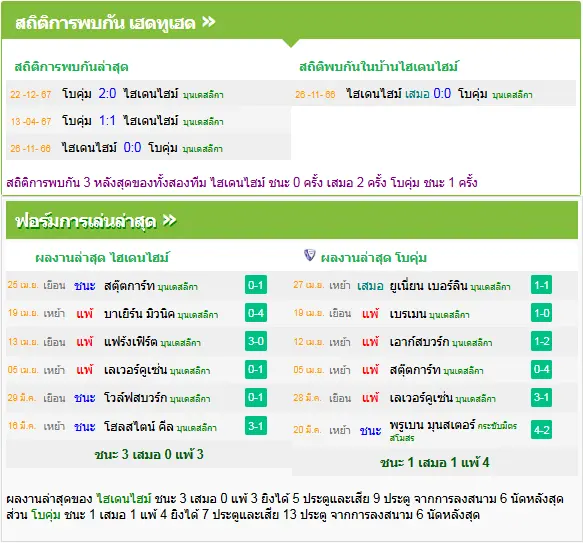Image resolution: width=583 pixels, height=543 pixels.
Task: Click the 0-4 score badge for บาเยิร์น มิวนิค
Action: pos(256,313)
